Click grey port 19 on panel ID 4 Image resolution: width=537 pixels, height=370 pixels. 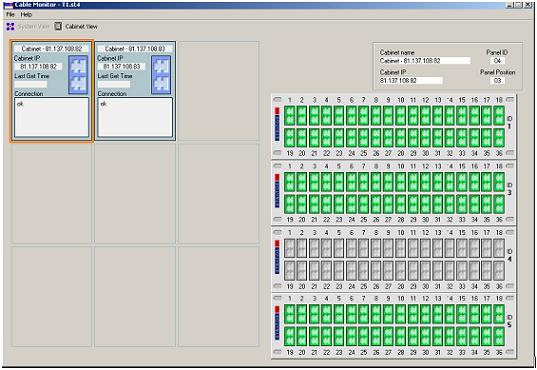290,270
